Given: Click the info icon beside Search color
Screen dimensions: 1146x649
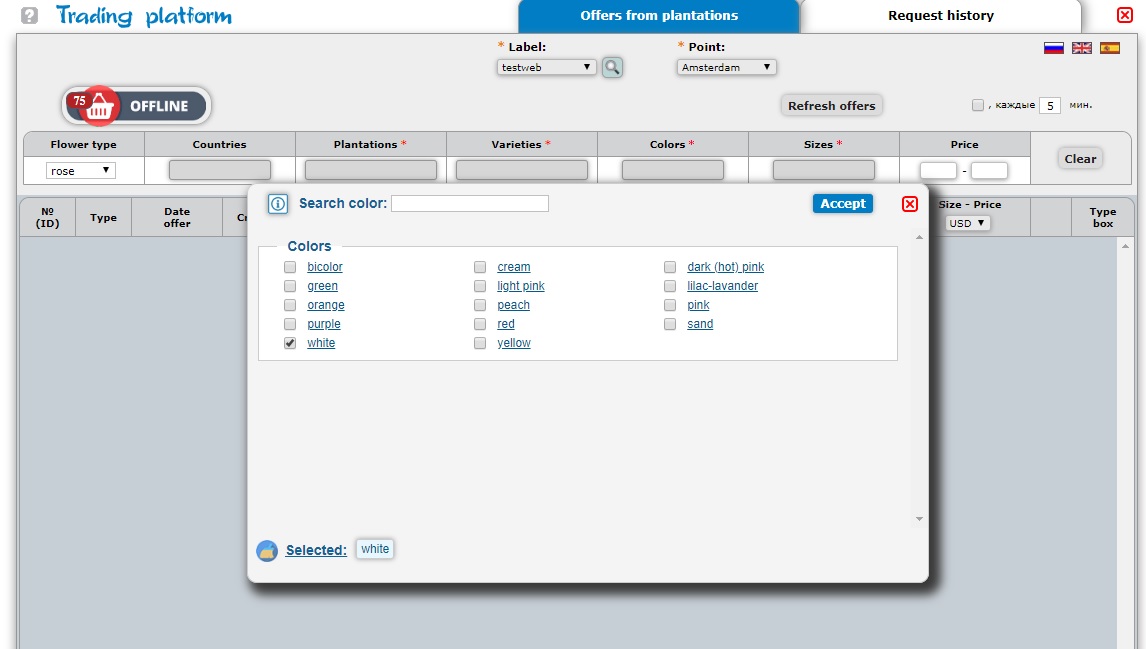Looking at the screenshot, I should tap(278, 204).
